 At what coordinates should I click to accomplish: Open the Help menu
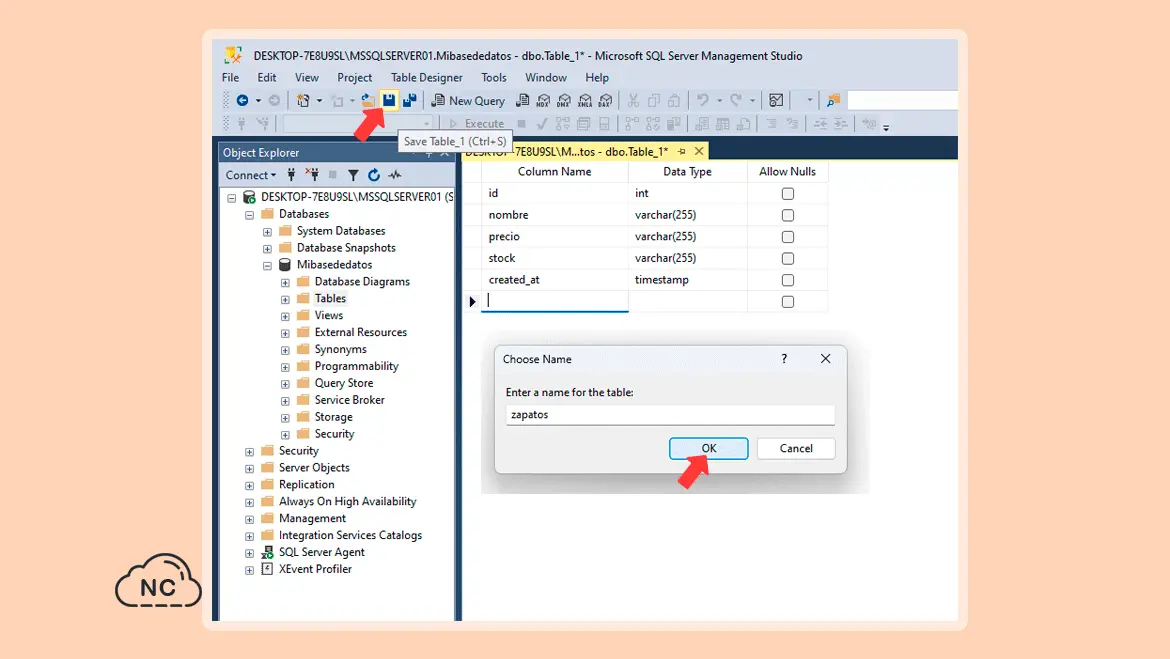tap(597, 78)
